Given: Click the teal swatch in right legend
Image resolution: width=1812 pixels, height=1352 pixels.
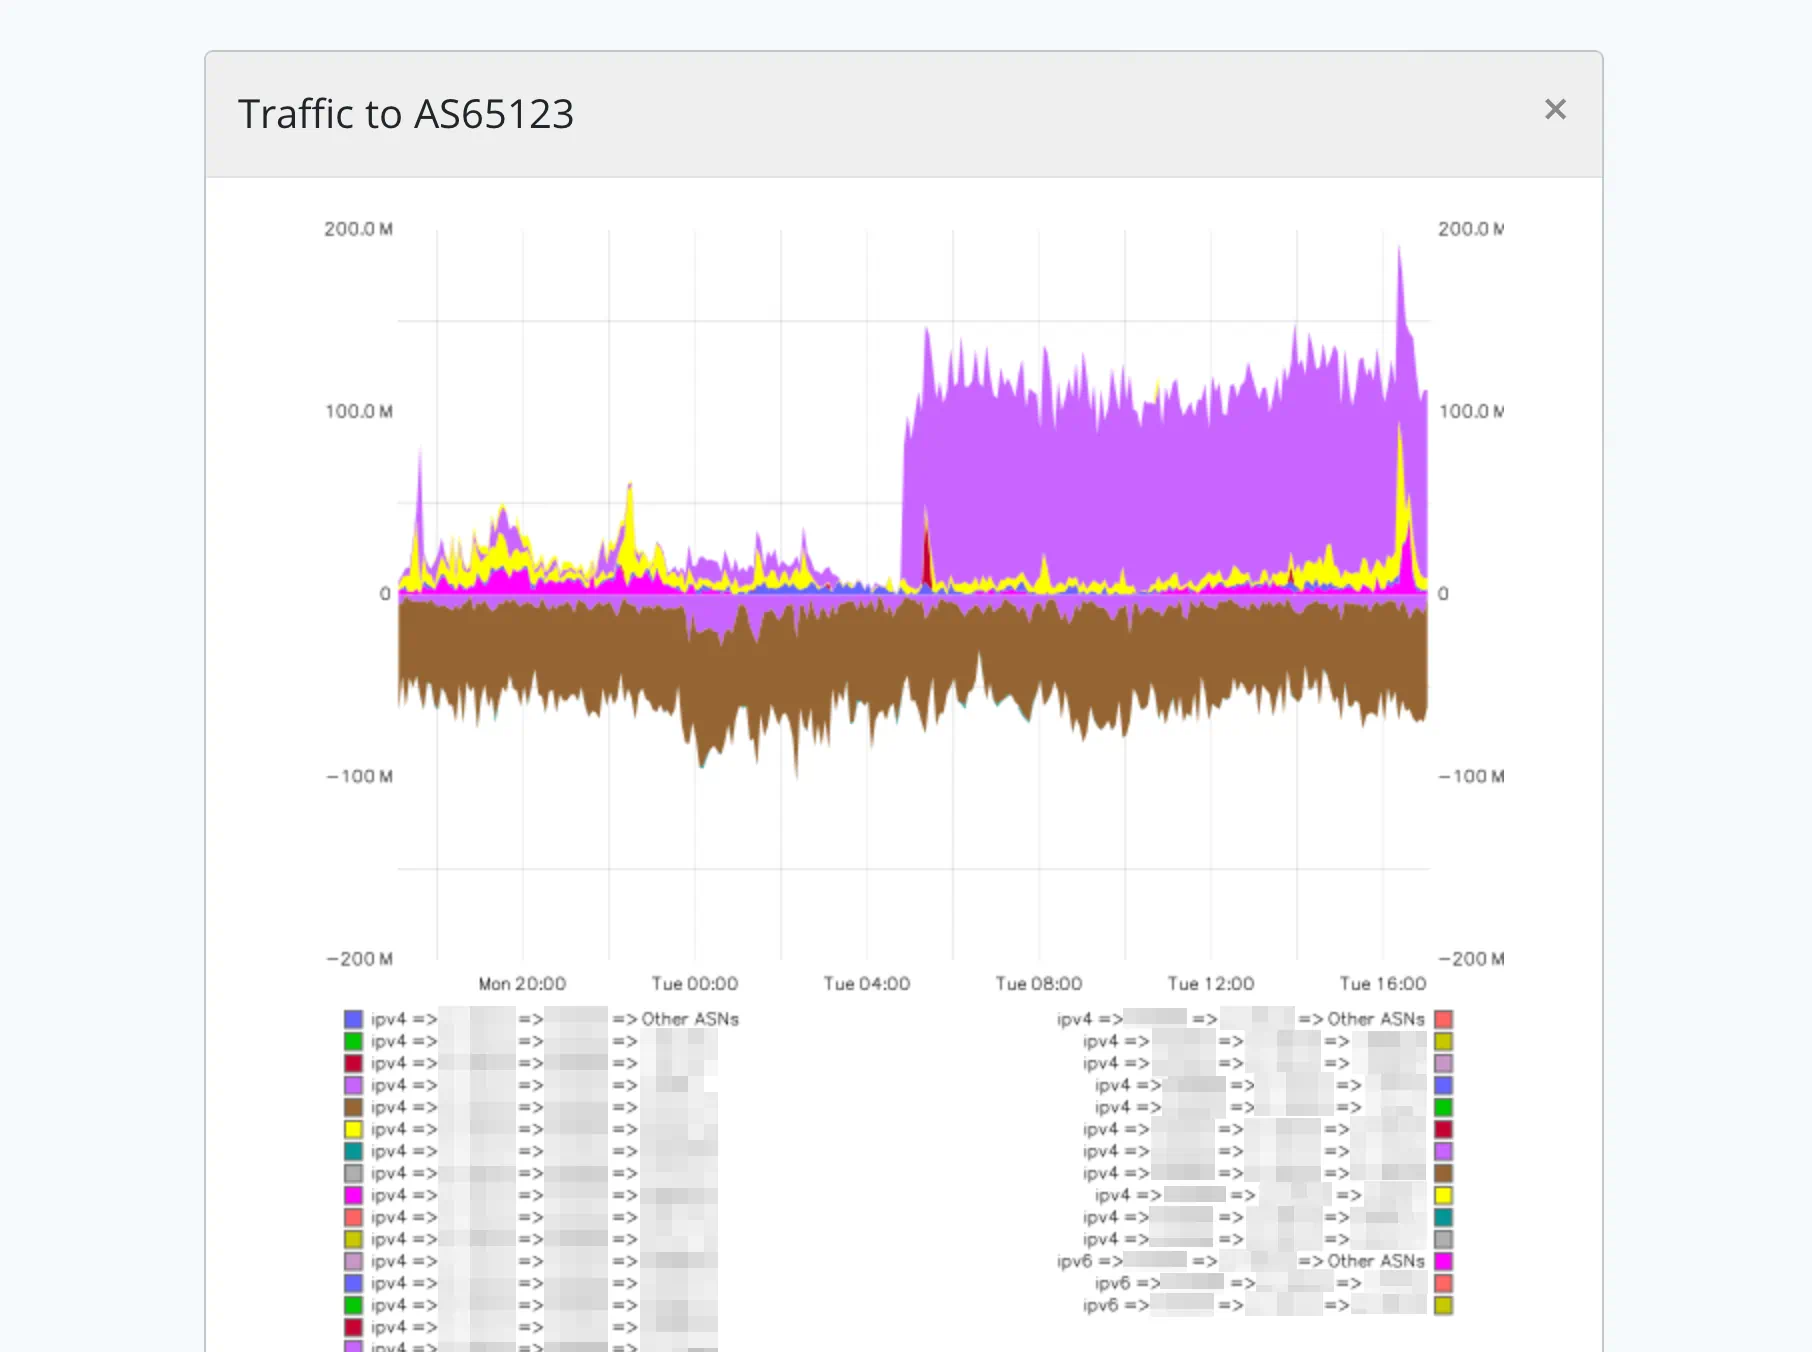Looking at the screenshot, I should pos(1443,1217).
